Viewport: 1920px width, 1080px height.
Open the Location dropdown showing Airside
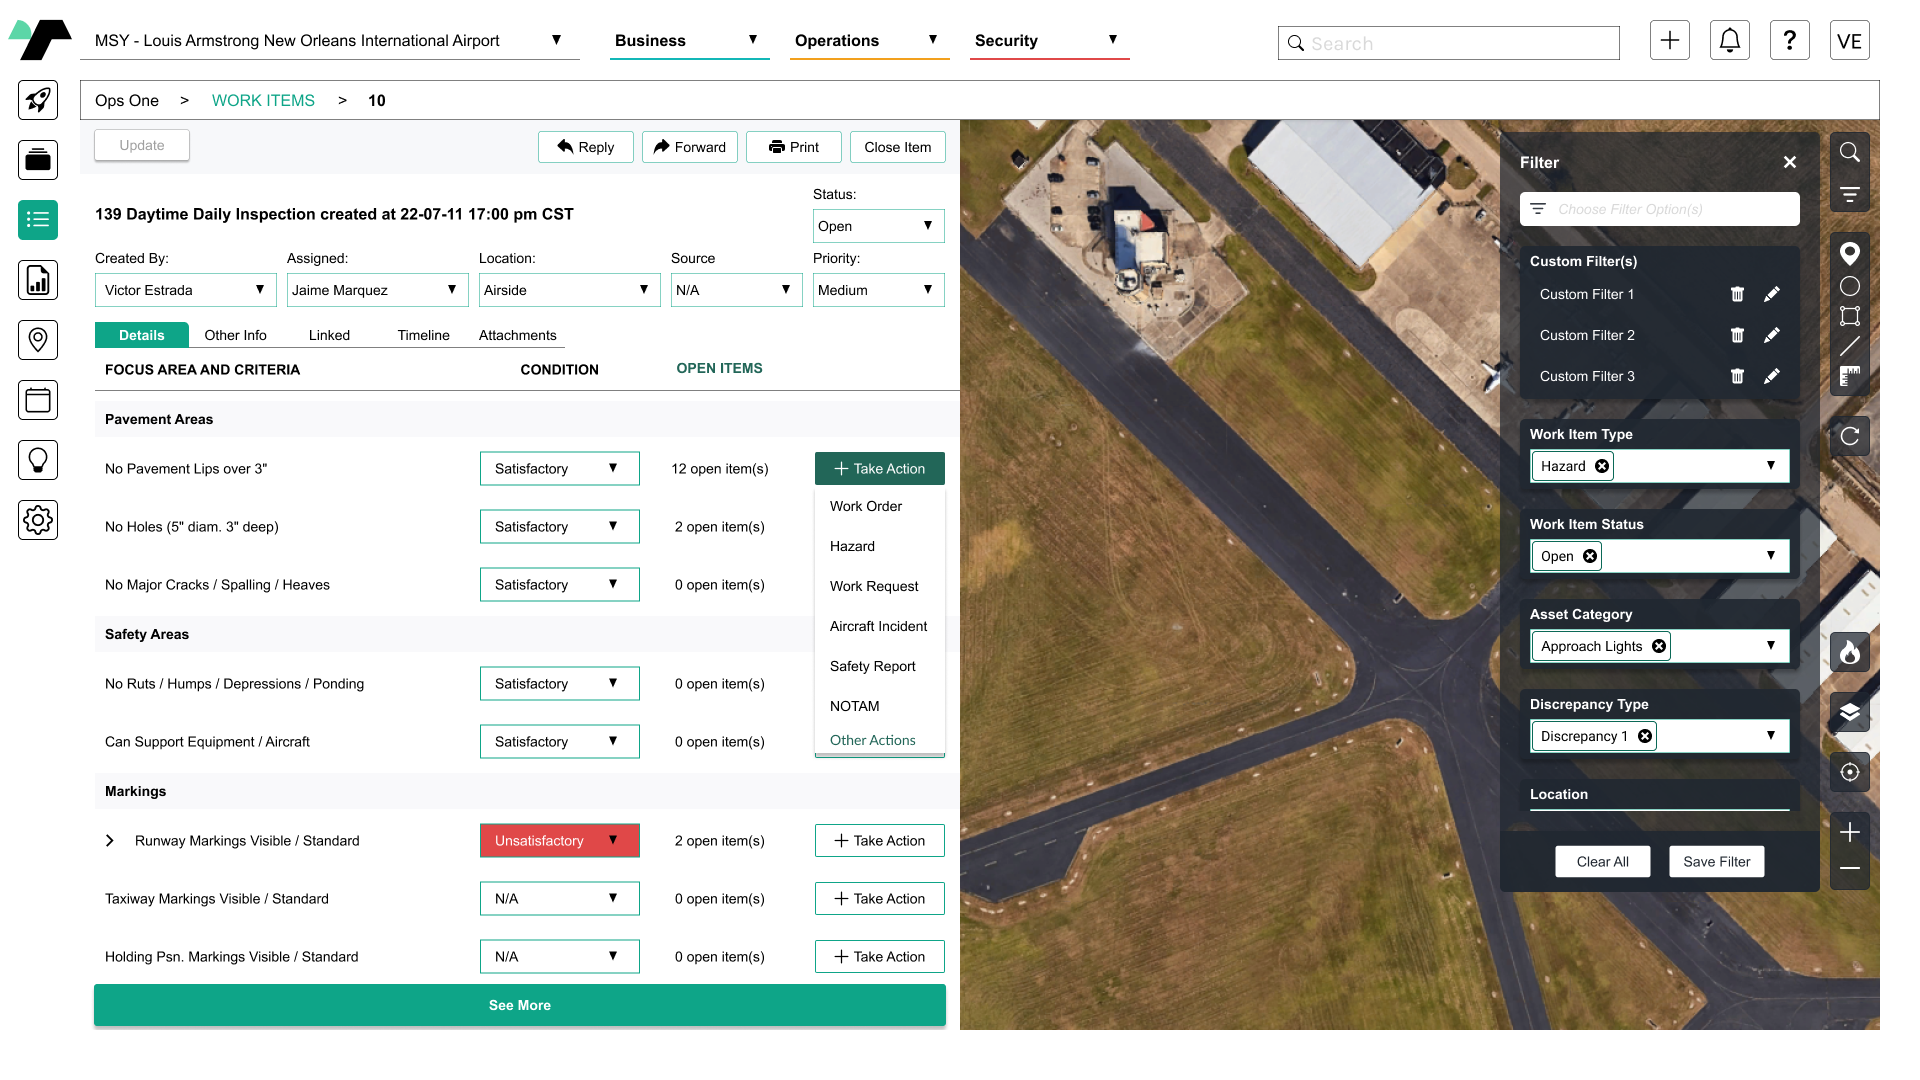(x=568, y=290)
